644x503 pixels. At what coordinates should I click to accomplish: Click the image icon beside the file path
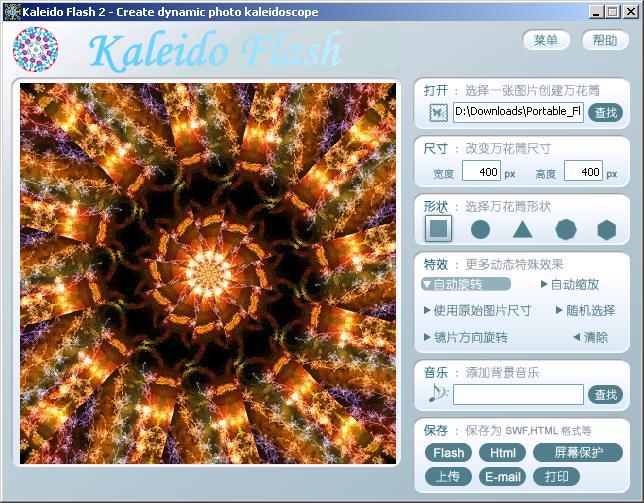tap(438, 112)
